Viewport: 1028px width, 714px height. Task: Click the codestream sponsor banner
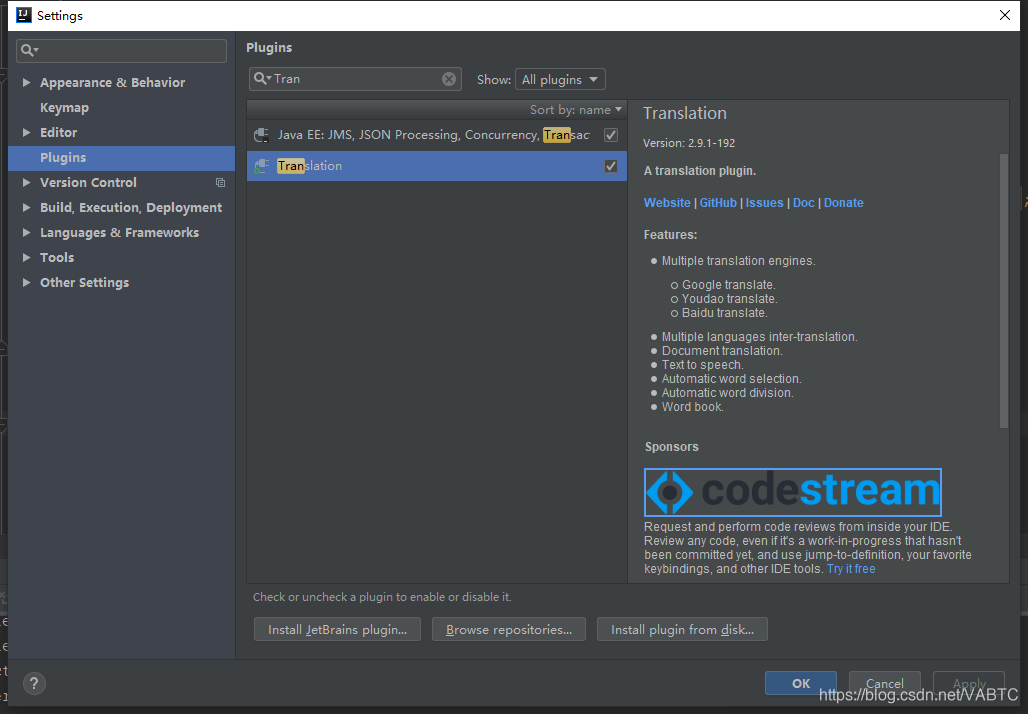click(x=793, y=492)
